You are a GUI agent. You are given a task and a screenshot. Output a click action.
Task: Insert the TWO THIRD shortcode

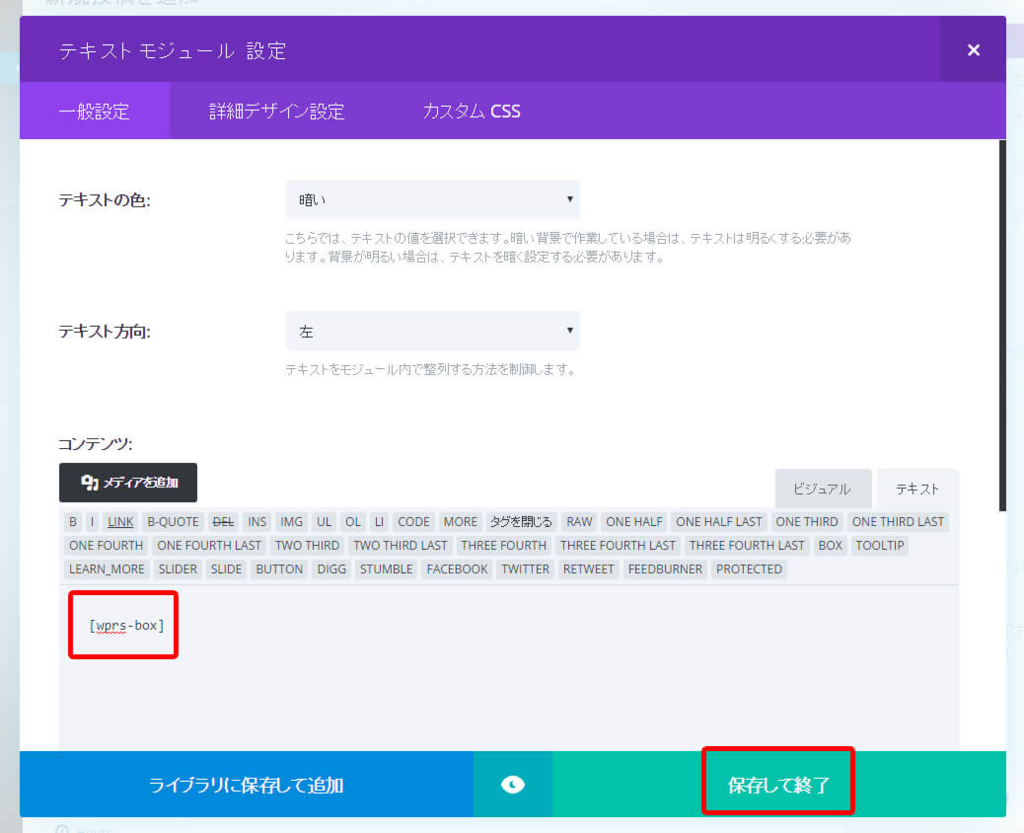[x=307, y=545]
